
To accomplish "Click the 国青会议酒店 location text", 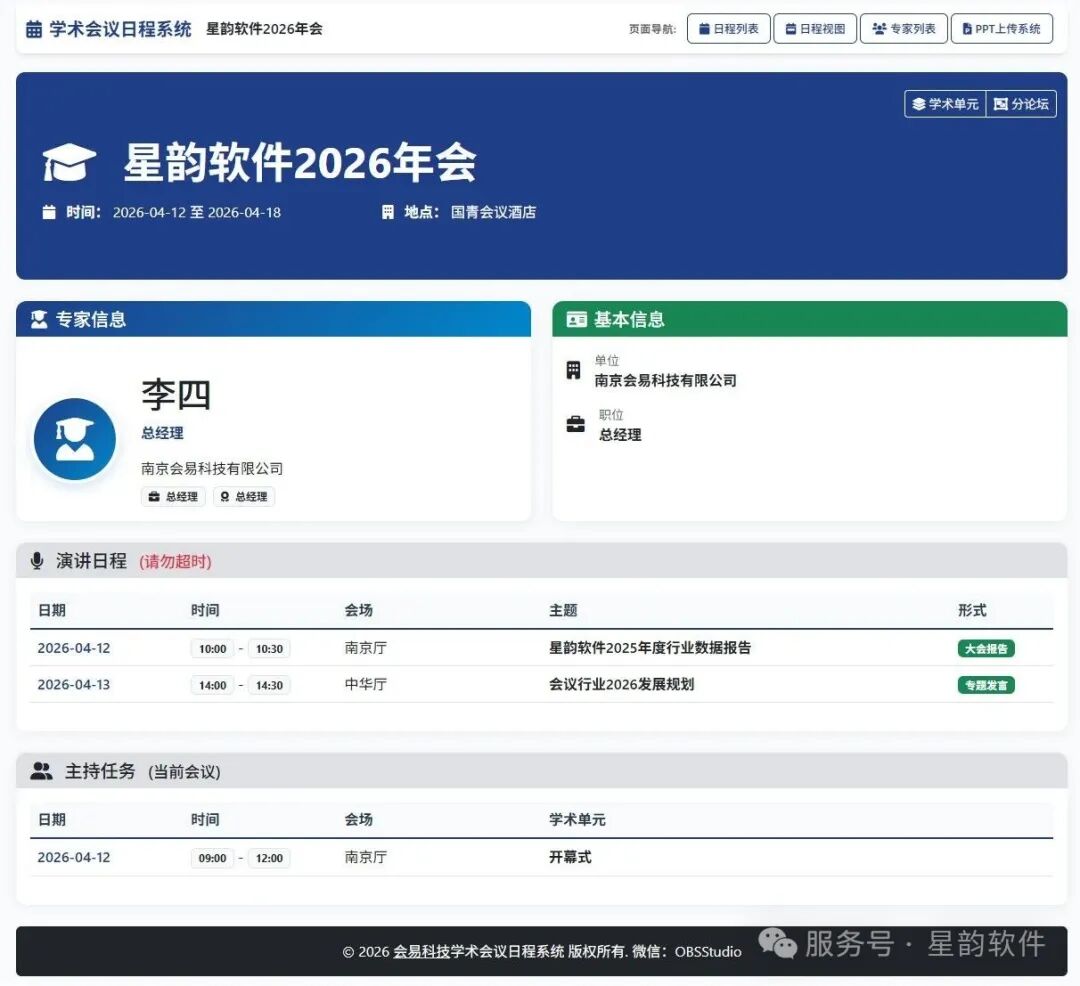I will tap(493, 212).
